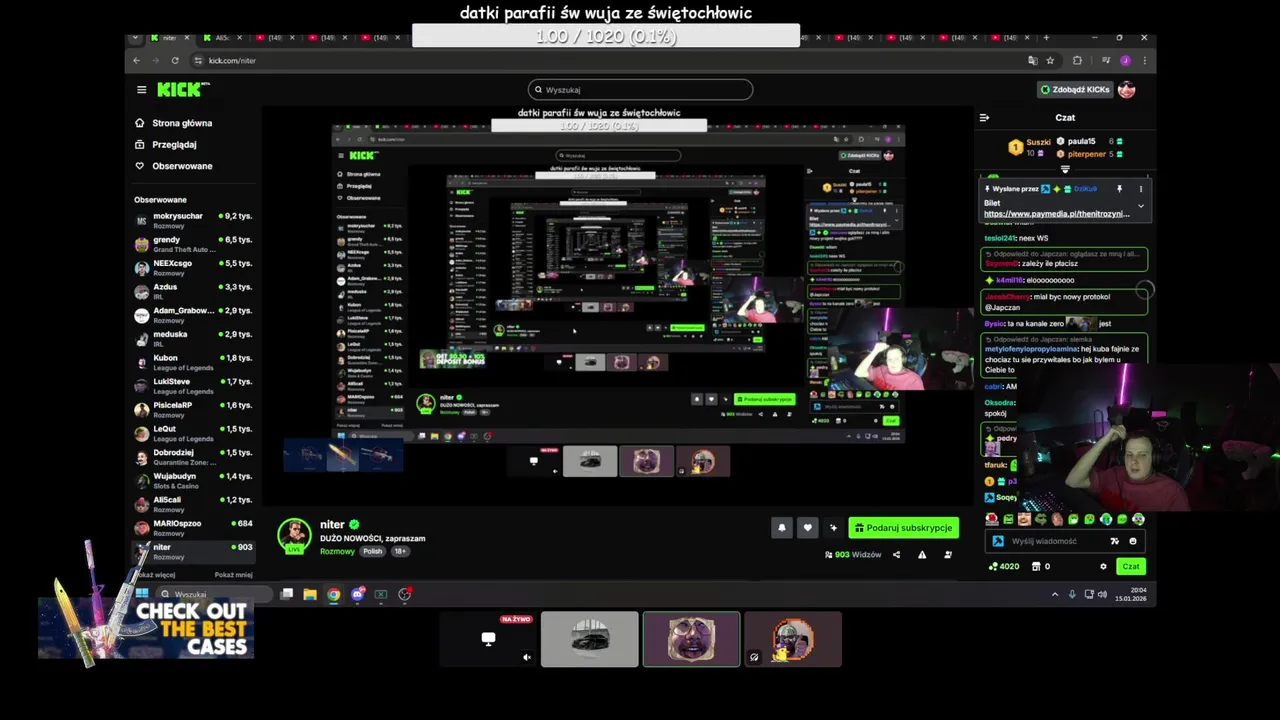Open followed channel NEEXcsgo
The height and width of the screenshot is (720, 1280).
pyautogui.click(x=193, y=267)
